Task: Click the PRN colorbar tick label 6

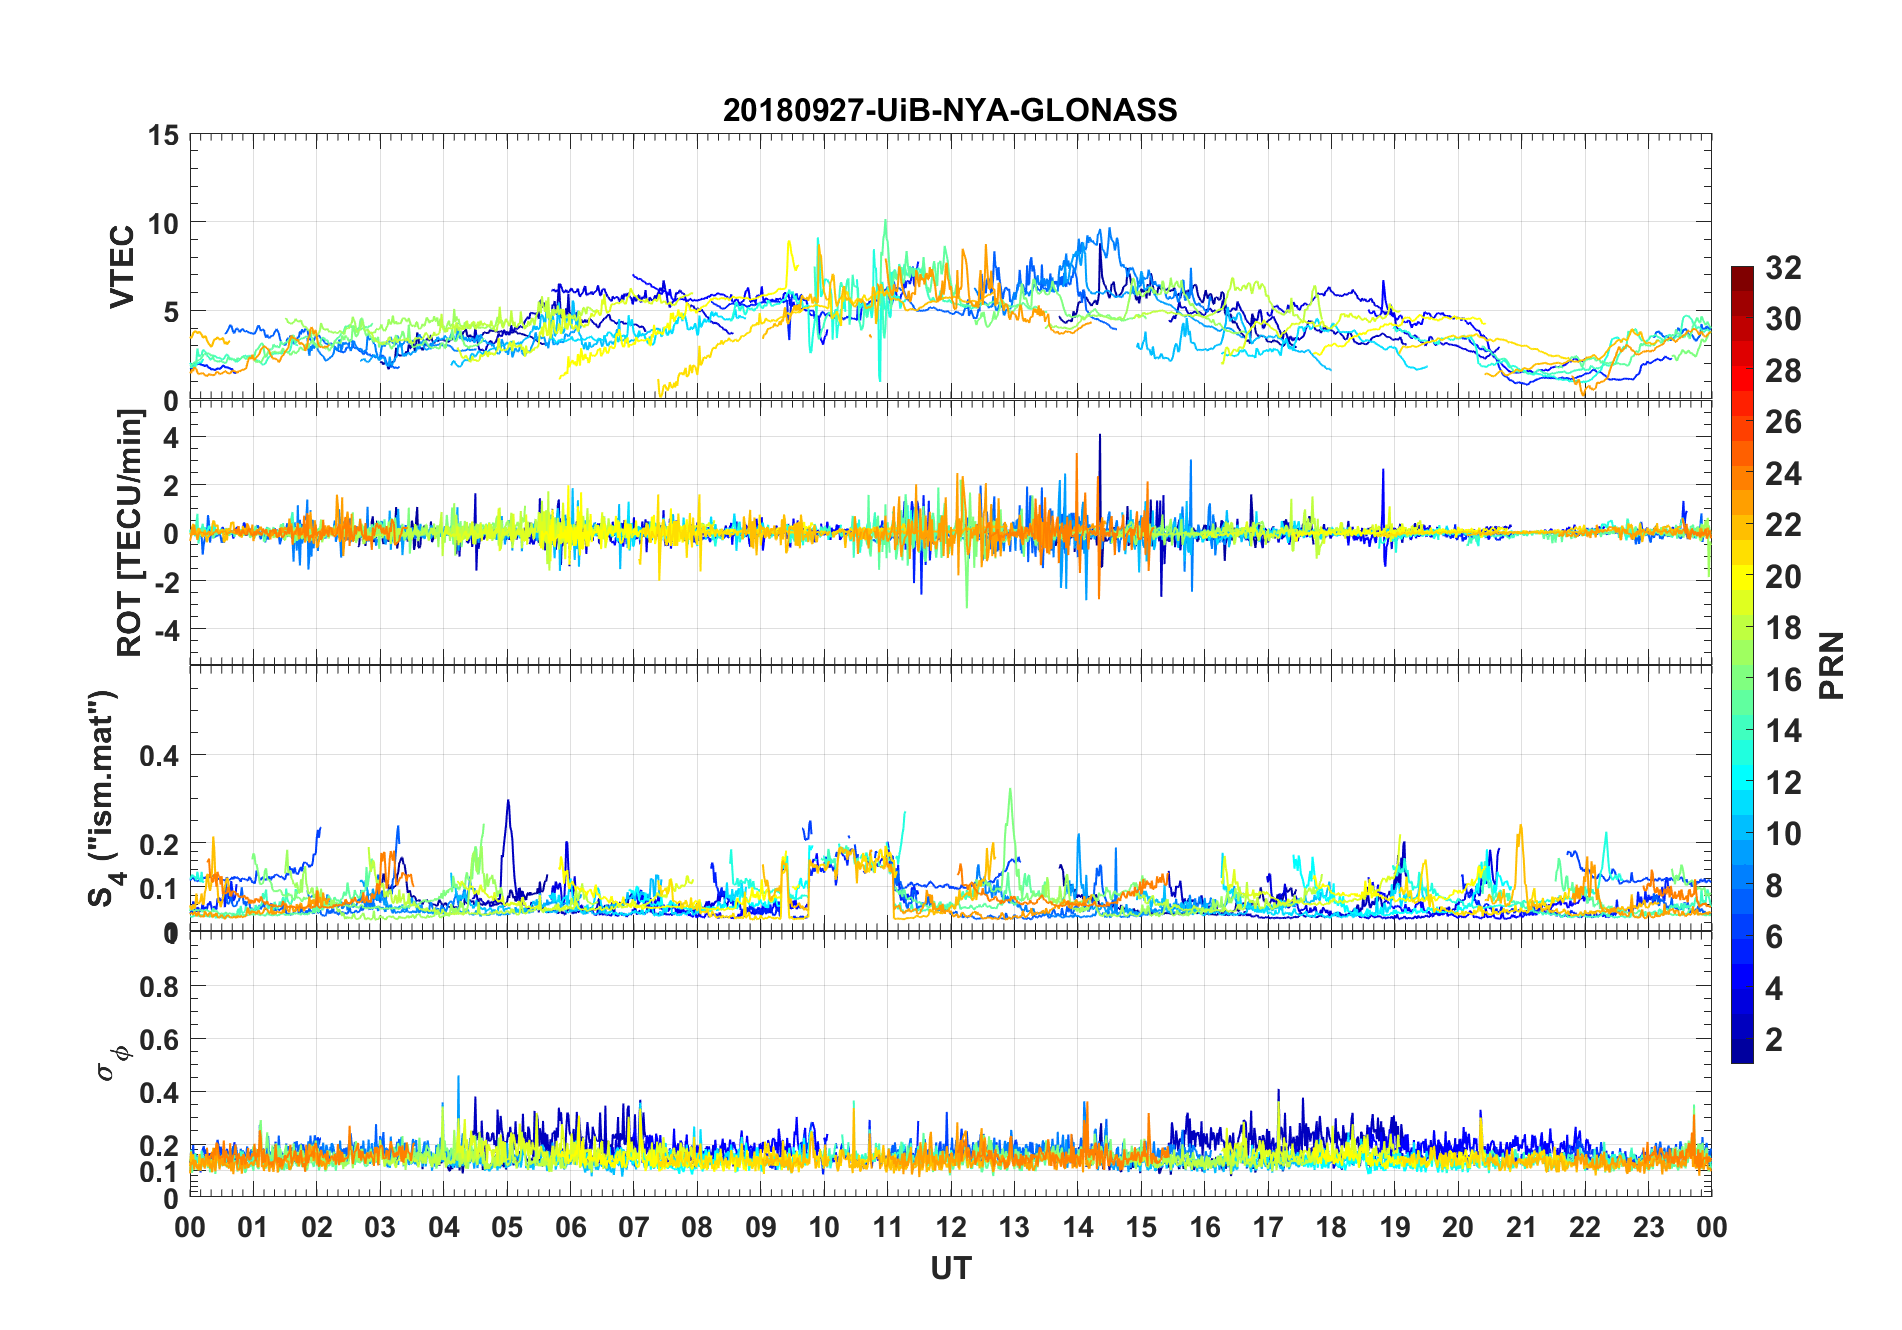Action: (x=1775, y=937)
